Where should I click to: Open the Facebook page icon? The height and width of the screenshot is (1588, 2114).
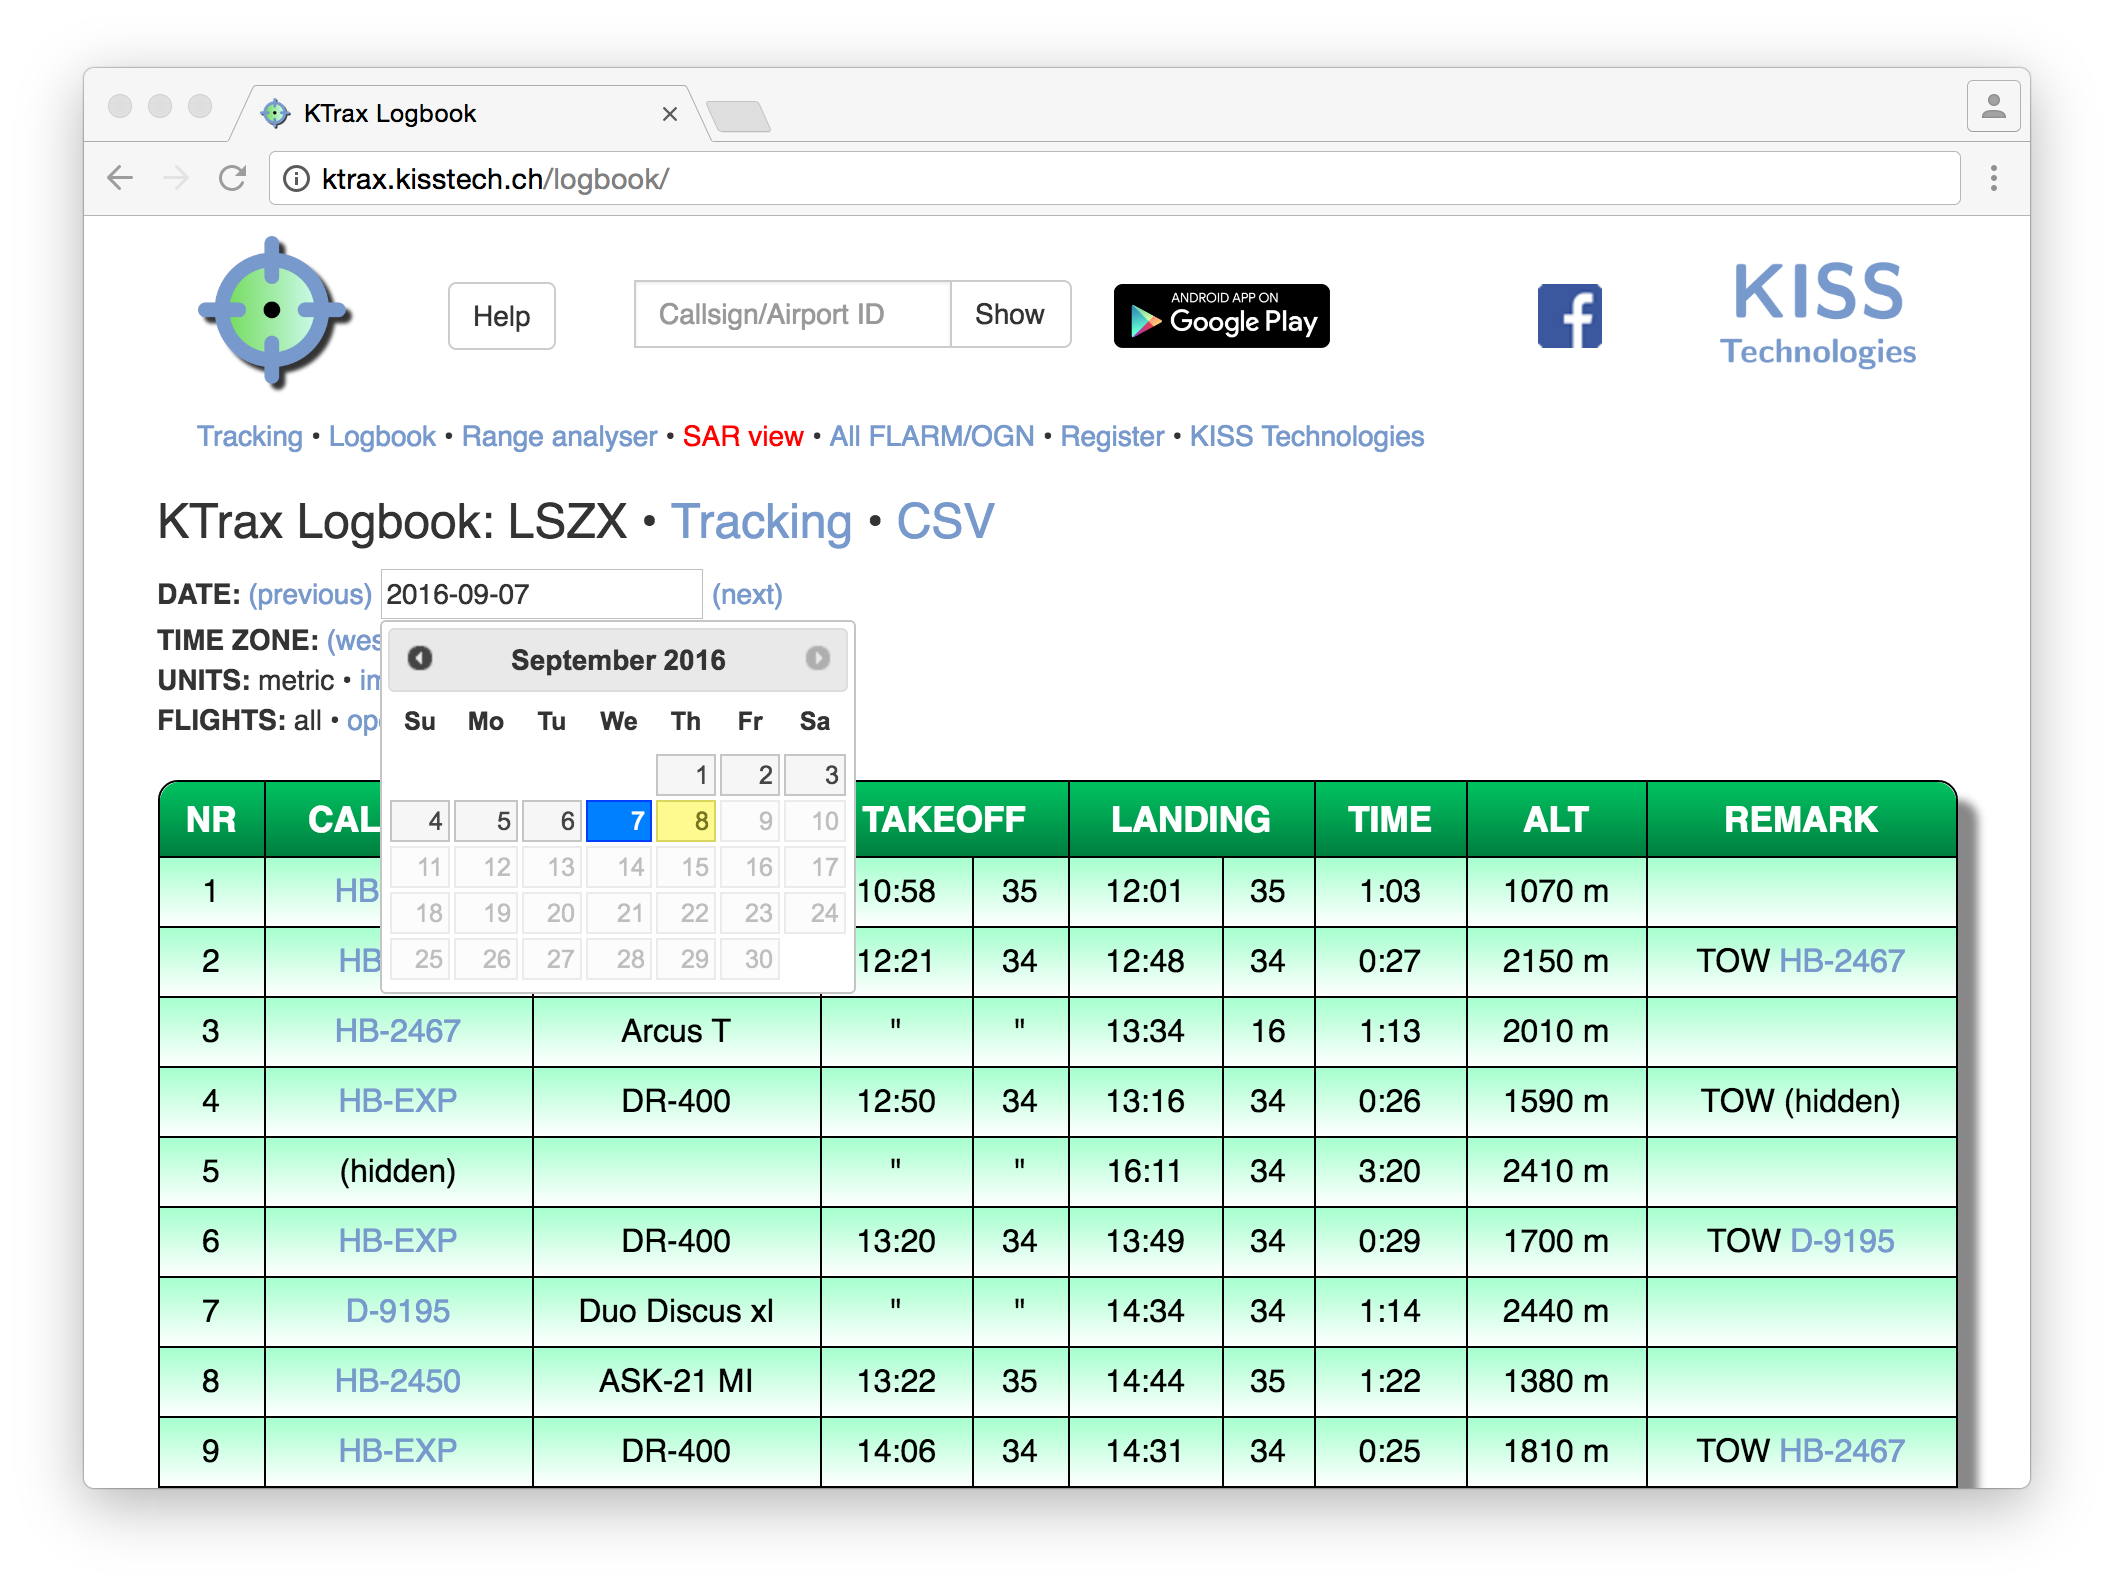point(1568,316)
